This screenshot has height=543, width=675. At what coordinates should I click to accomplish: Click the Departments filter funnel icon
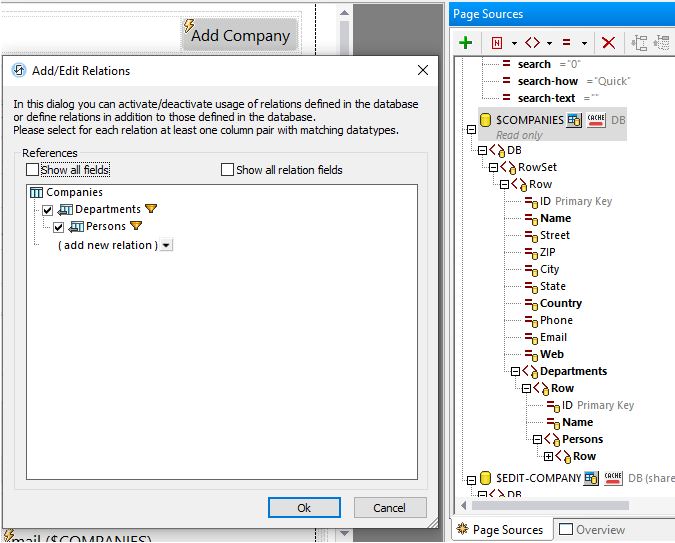[x=151, y=209]
